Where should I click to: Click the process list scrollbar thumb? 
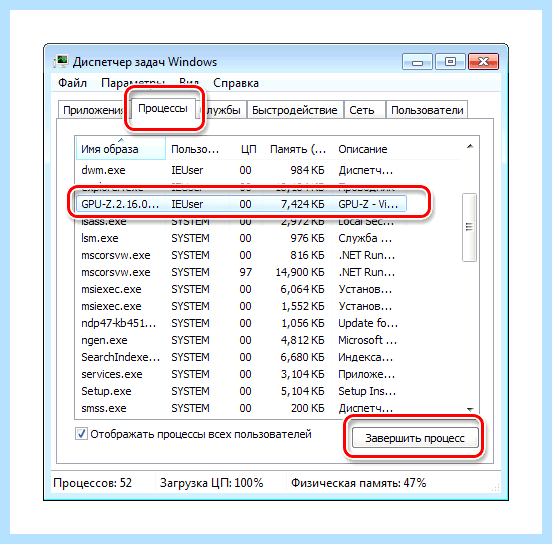(x=469, y=227)
